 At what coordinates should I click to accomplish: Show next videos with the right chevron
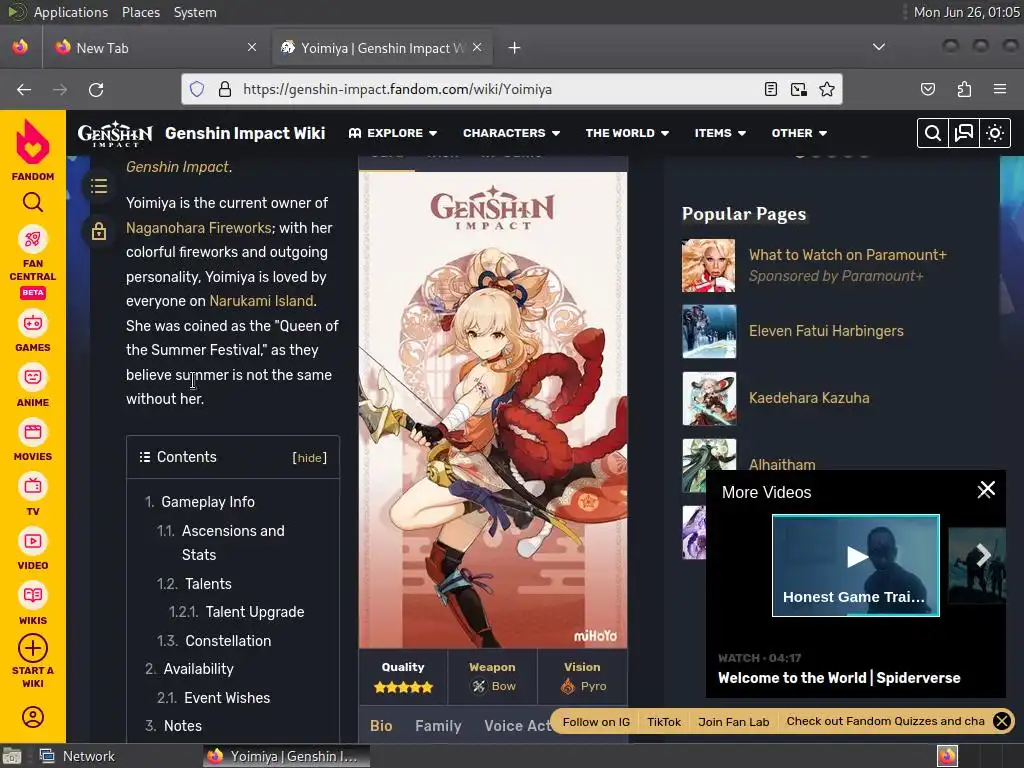coord(983,556)
